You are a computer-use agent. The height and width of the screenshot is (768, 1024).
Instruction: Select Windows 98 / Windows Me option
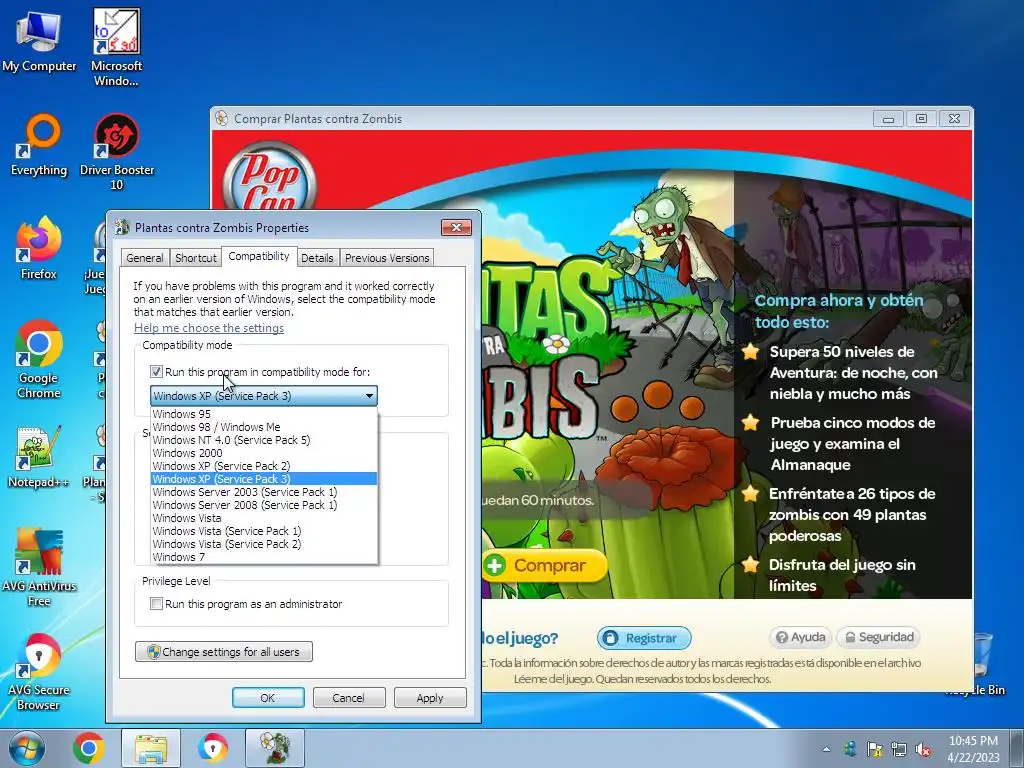click(264, 426)
